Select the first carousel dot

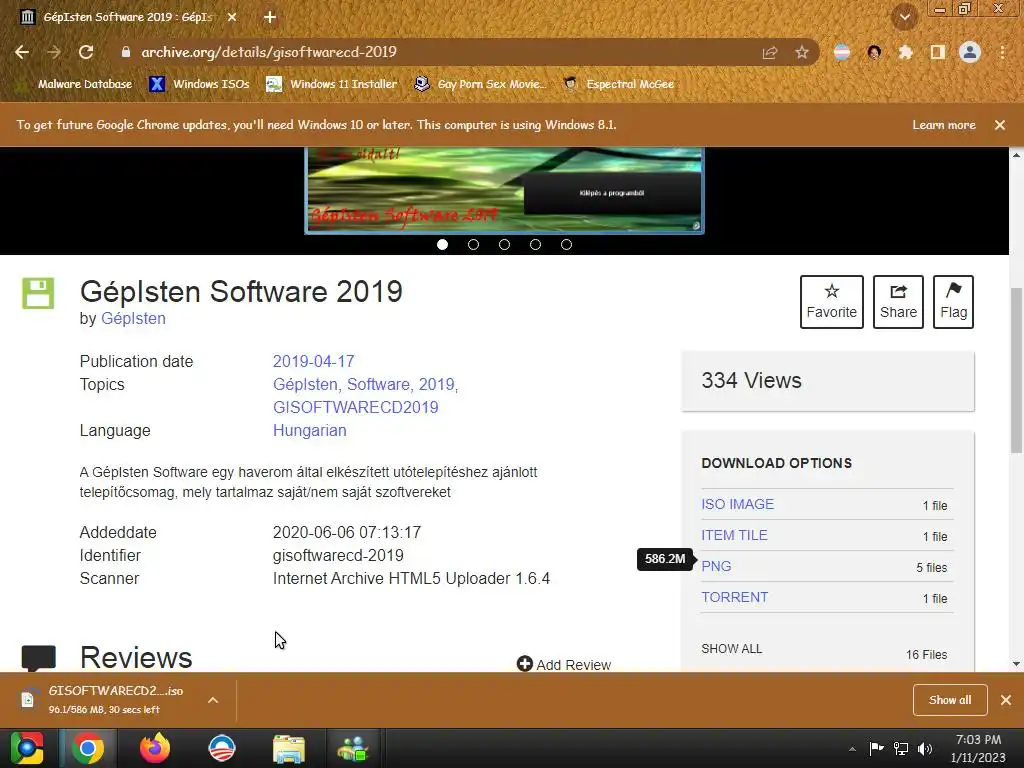click(x=442, y=244)
